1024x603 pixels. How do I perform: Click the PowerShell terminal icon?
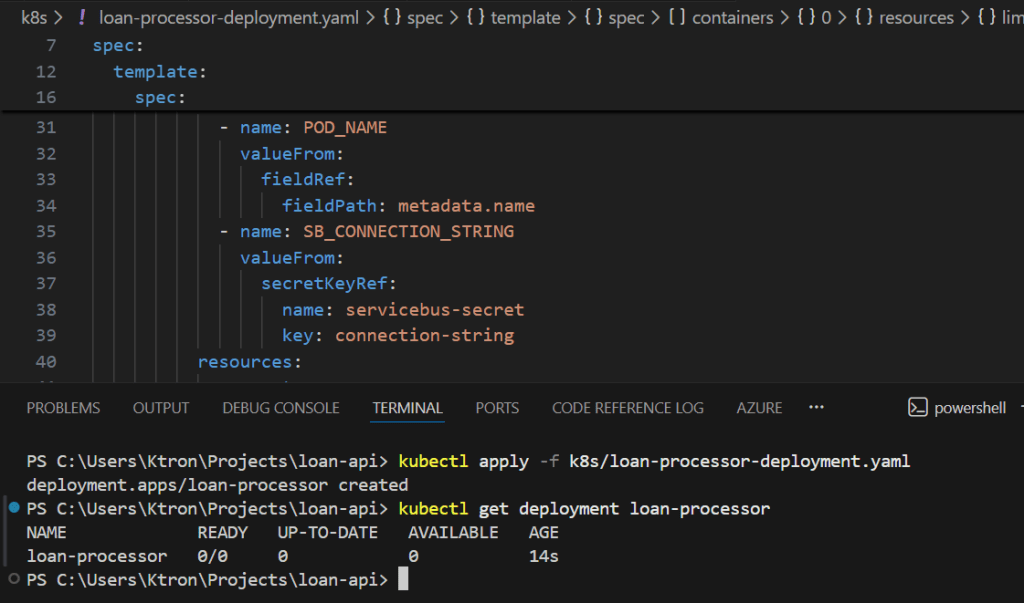917,408
